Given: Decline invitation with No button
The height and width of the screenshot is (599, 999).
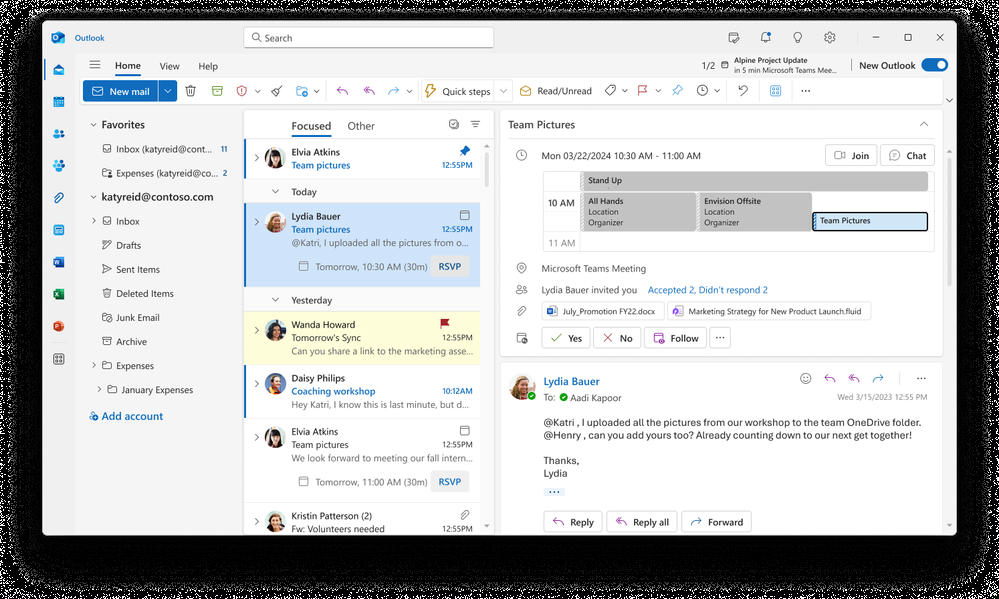Looking at the screenshot, I should point(617,338).
